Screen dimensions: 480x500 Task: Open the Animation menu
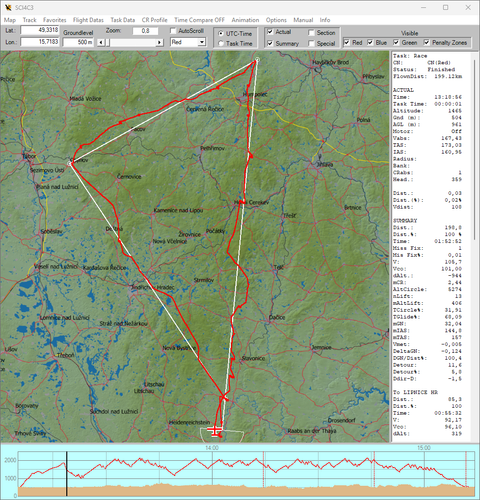click(x=245, y=20)
